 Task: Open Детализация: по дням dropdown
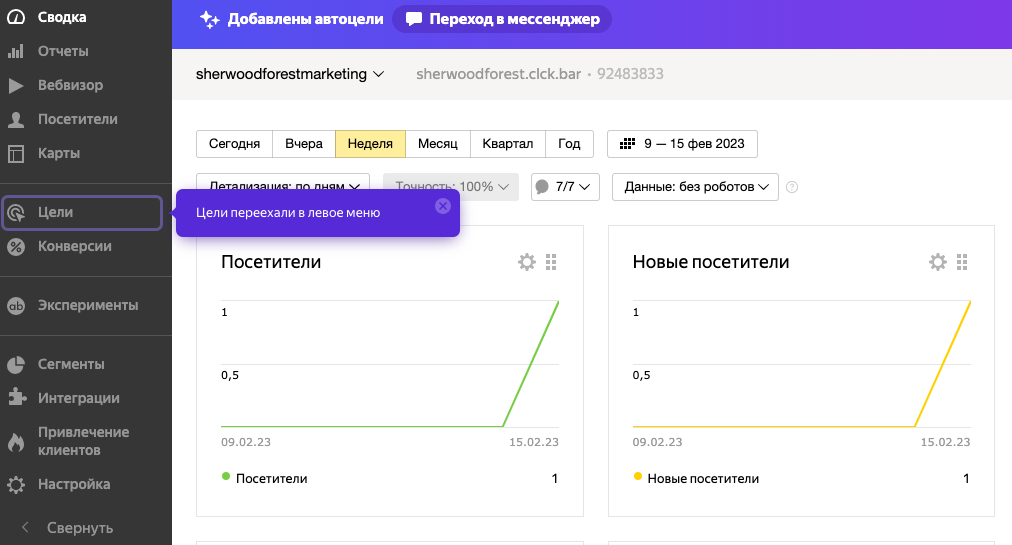(x=283, y=187)
